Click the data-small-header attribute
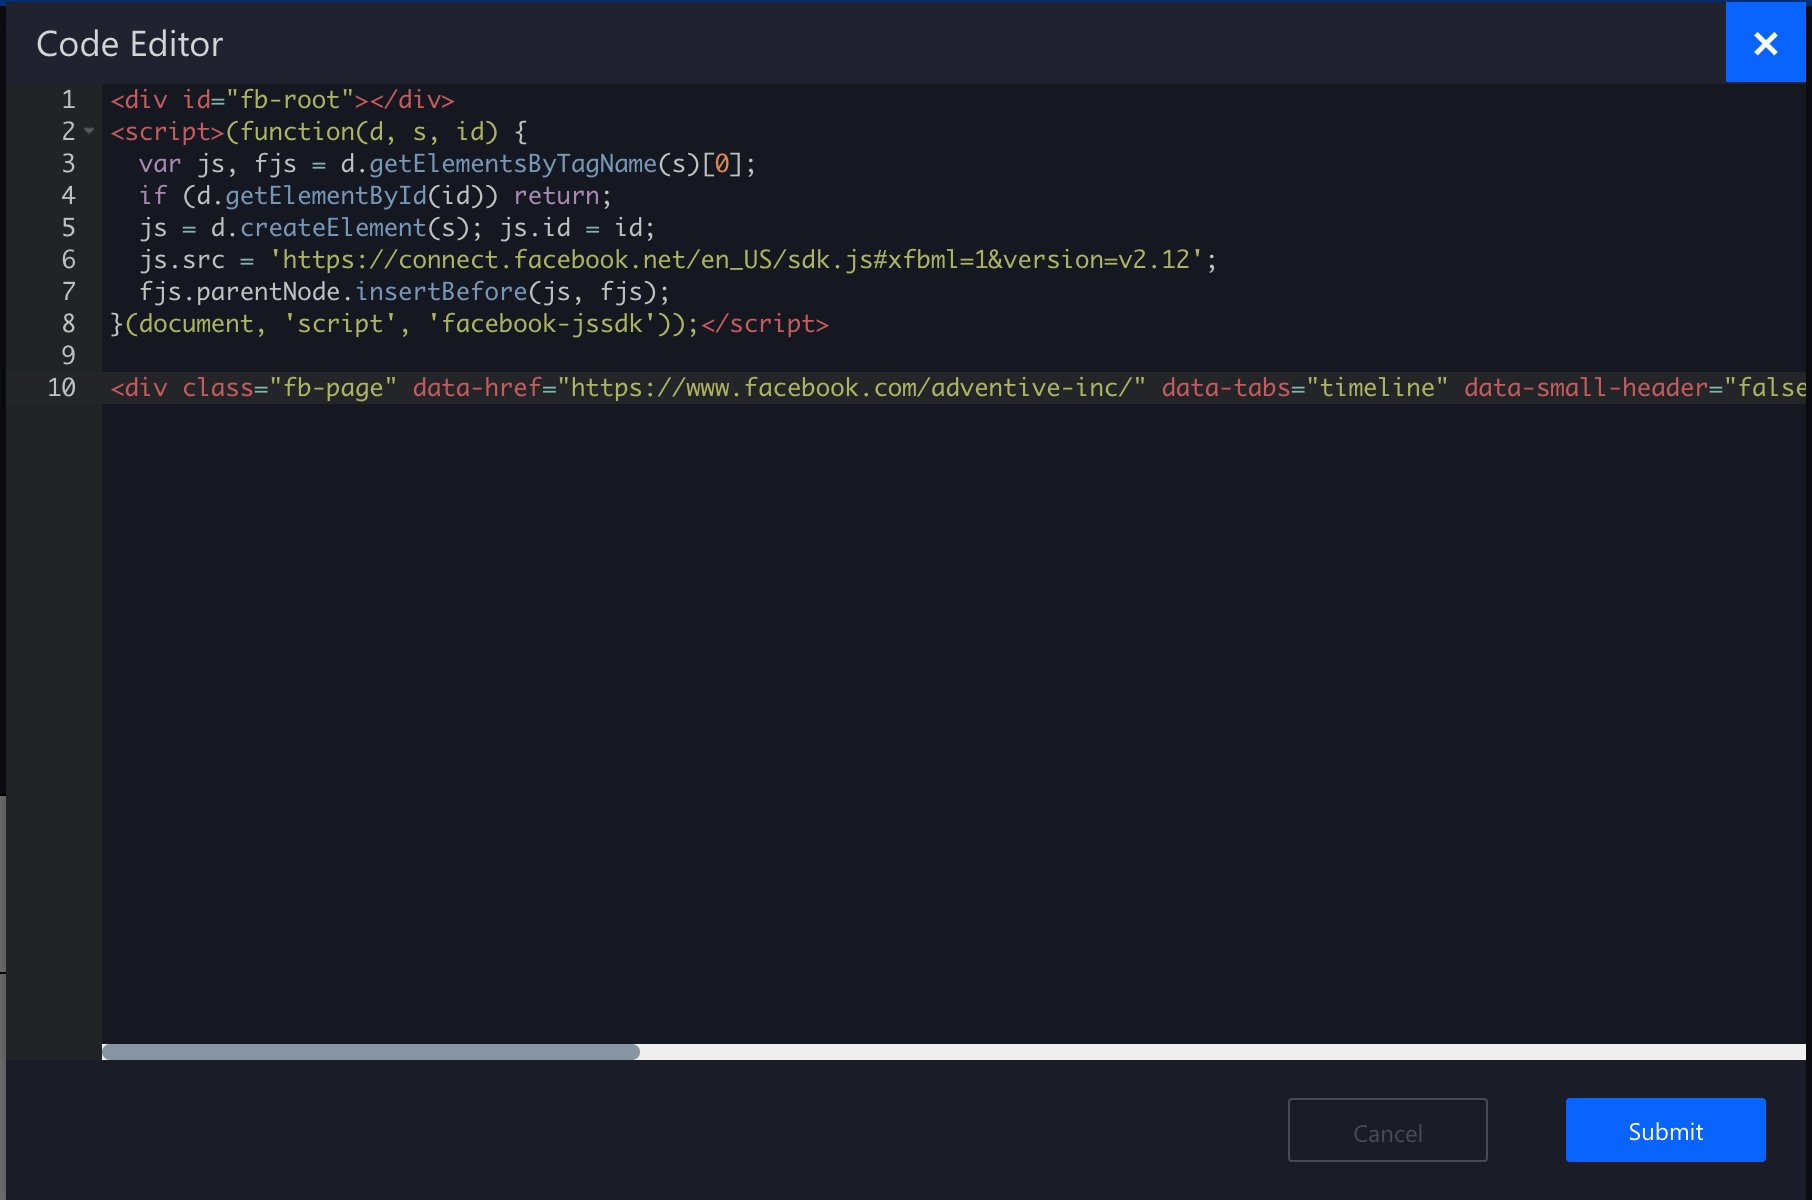1812x1200 pixels. [1586, 388]
